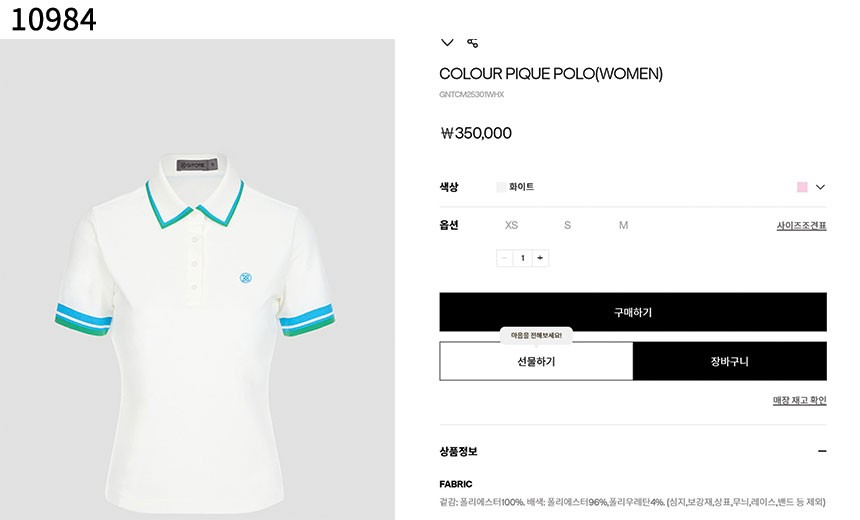Image resolution: width=860 pixels, height=520 pixels.
Task: Choose size M option
Action: tap(624, 225)
